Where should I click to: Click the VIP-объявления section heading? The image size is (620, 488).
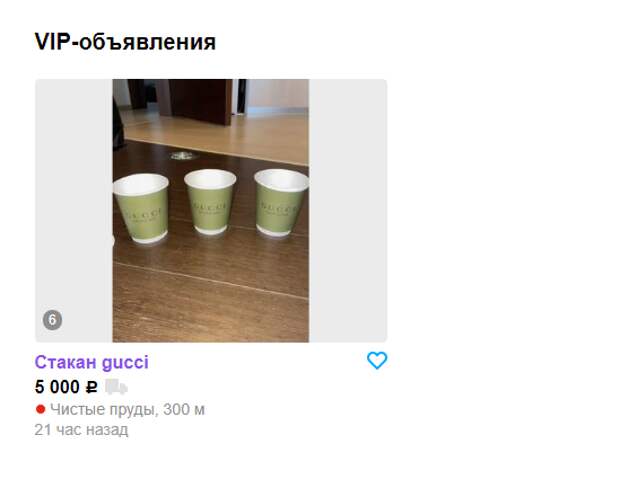click(x=125, y=42)
